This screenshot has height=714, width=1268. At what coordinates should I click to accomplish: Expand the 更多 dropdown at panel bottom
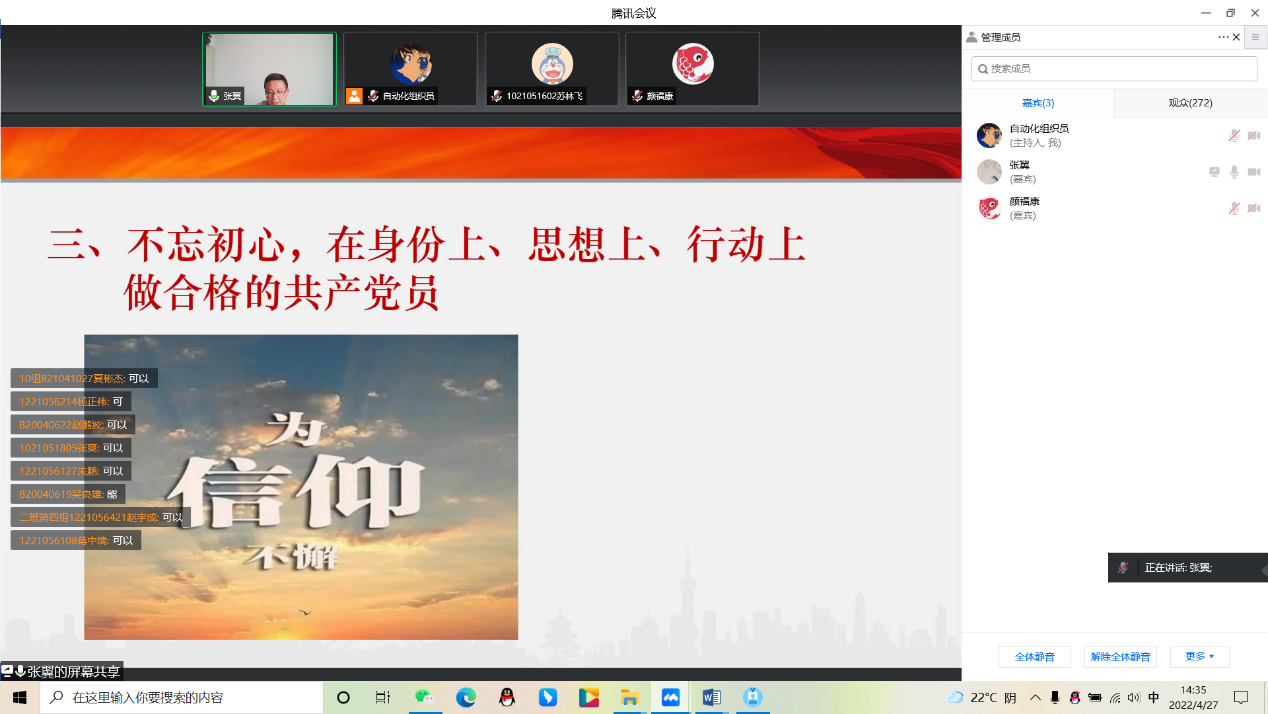1199,657
